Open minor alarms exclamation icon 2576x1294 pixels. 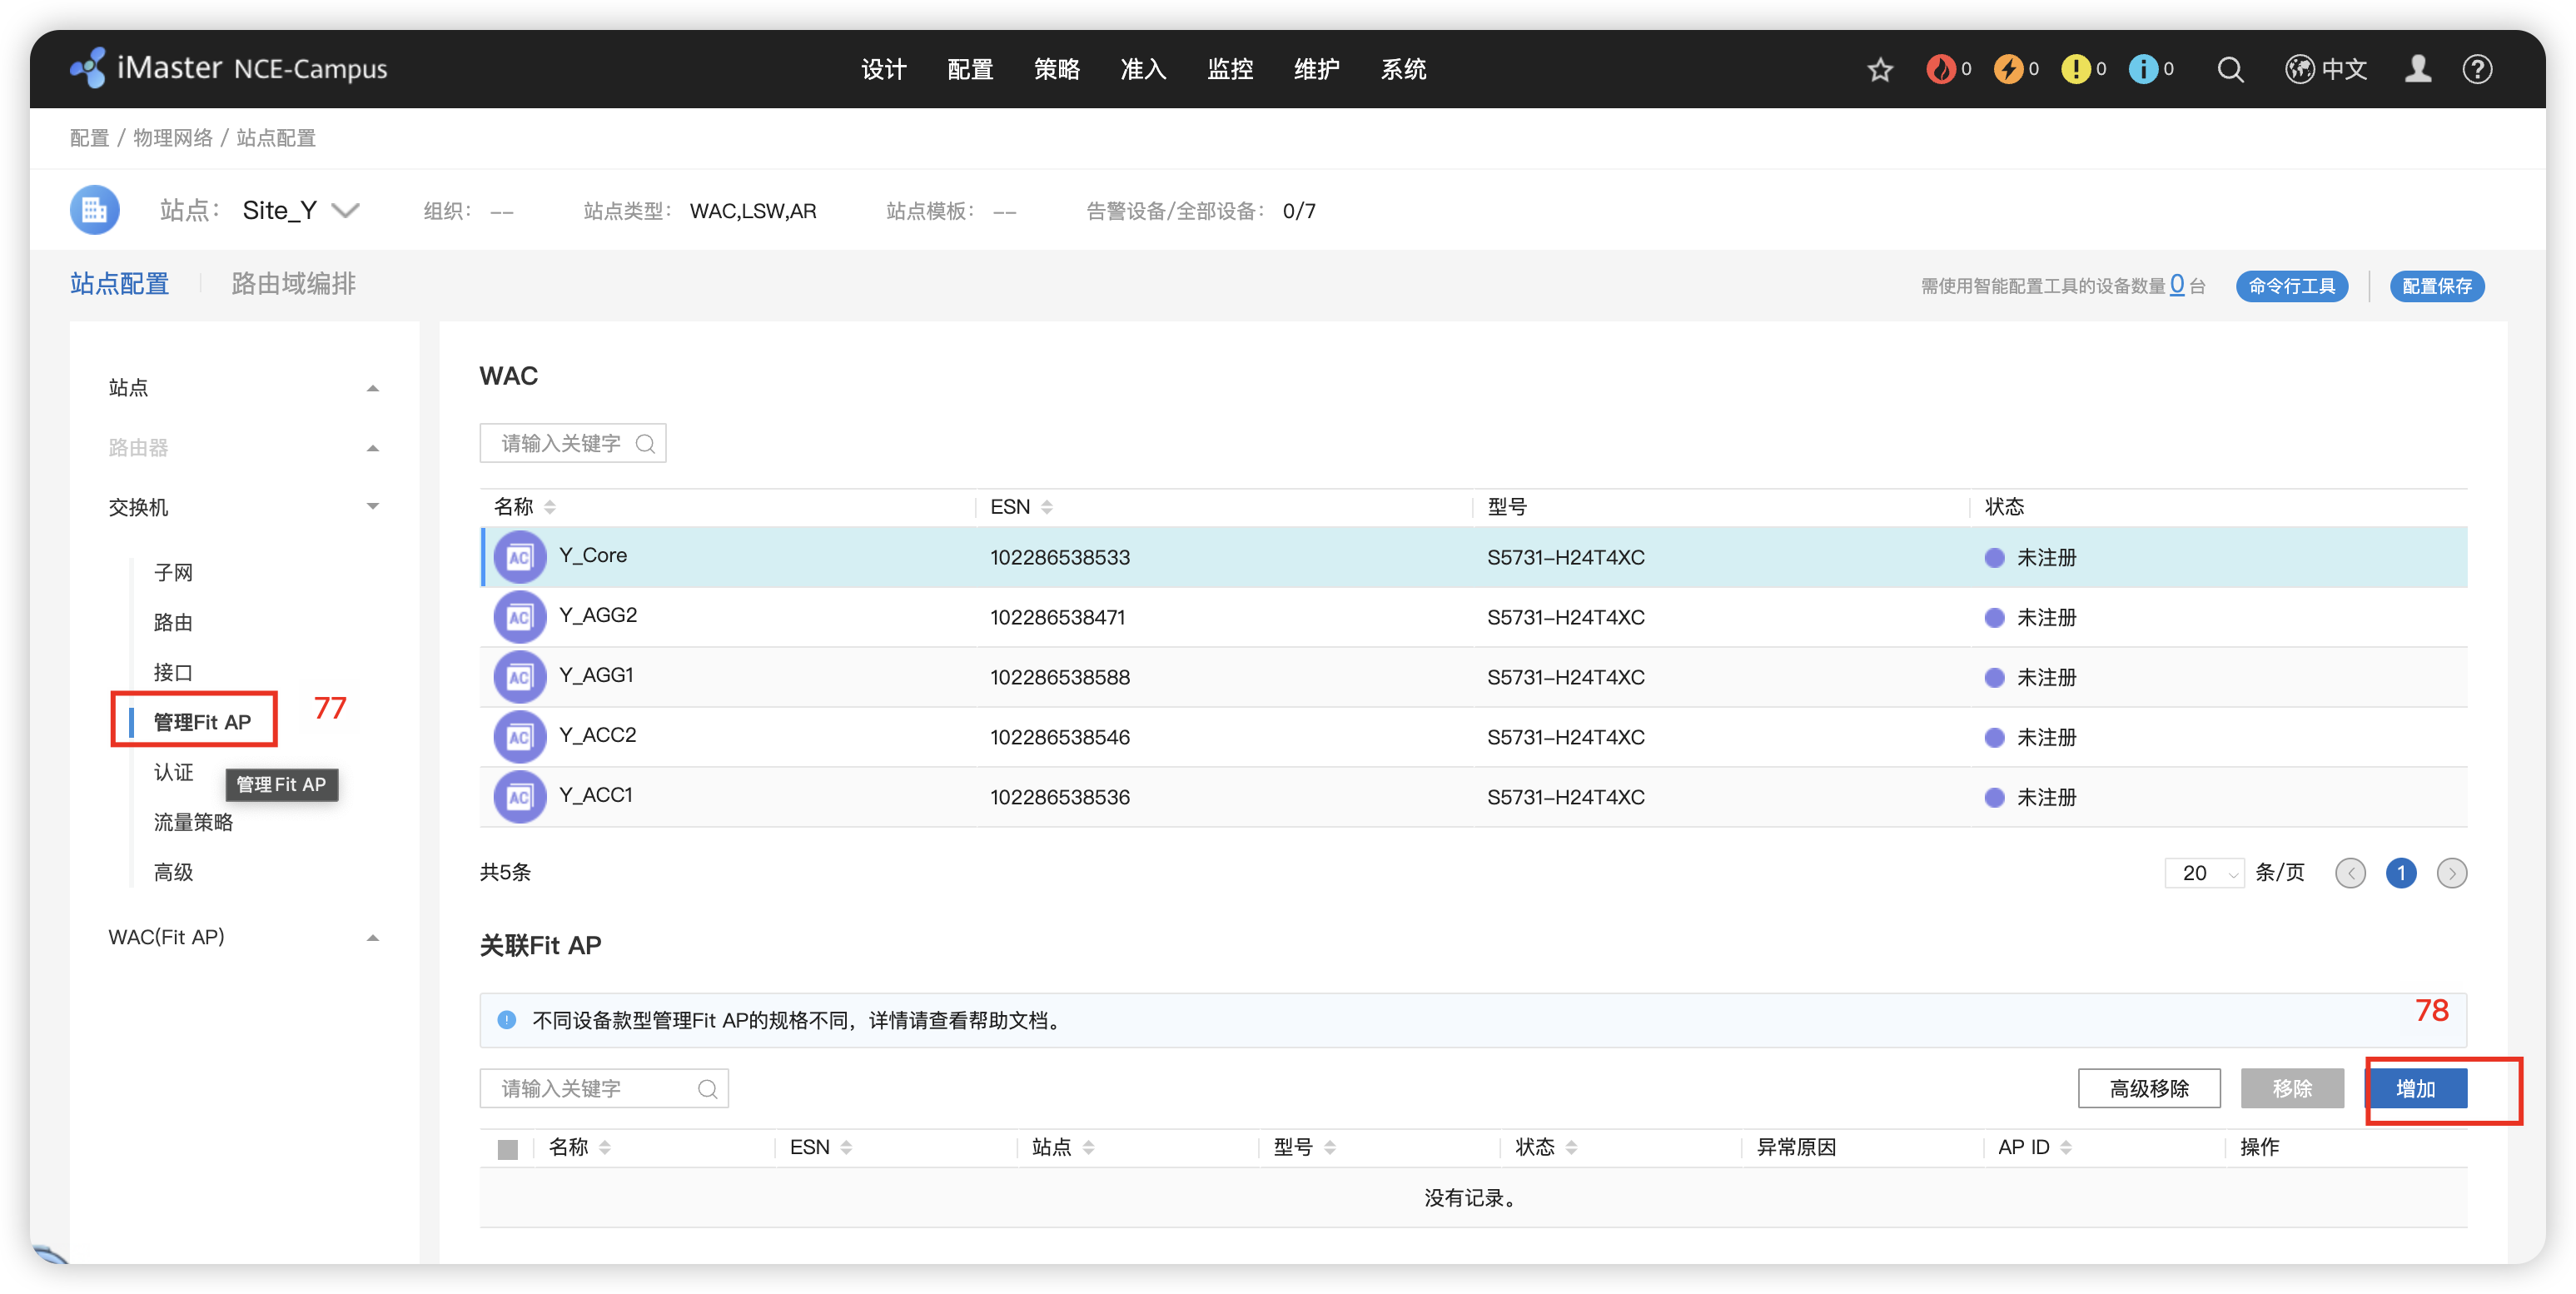pos(2076,69)
